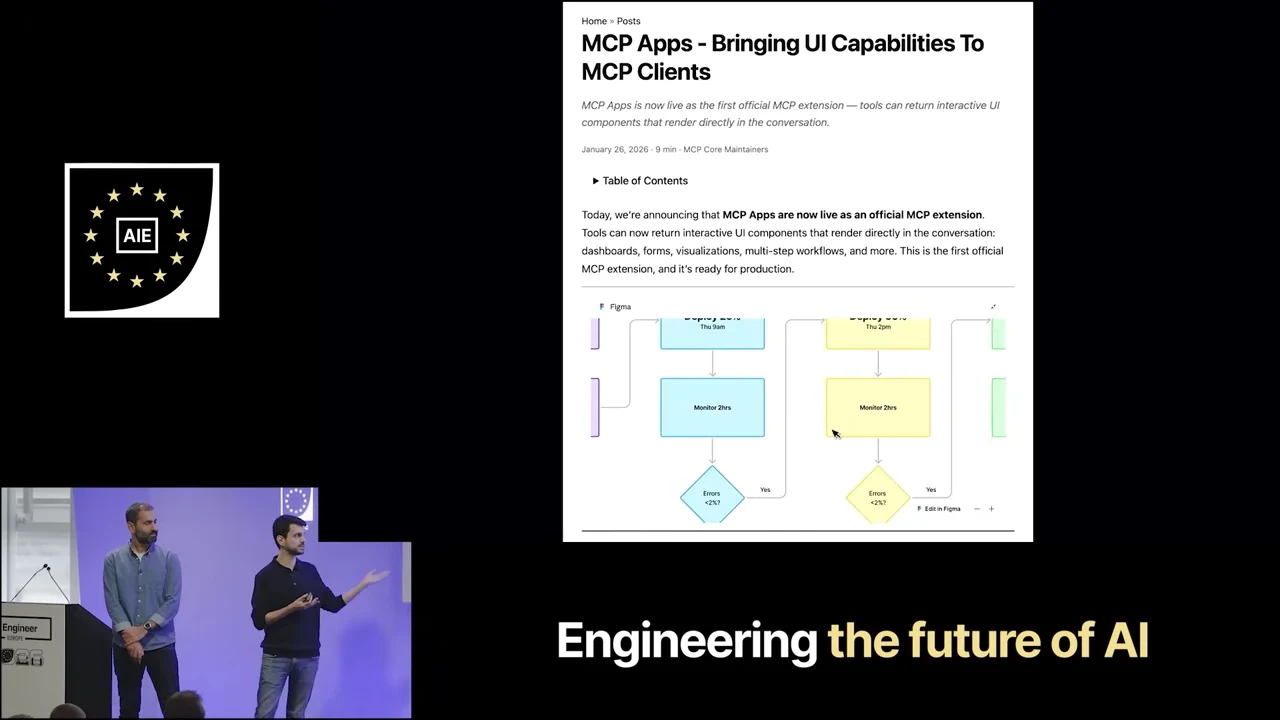Select the blue Errors <2%? diamond
Screen dimensions: 1280x720
[x=712, y=495]
